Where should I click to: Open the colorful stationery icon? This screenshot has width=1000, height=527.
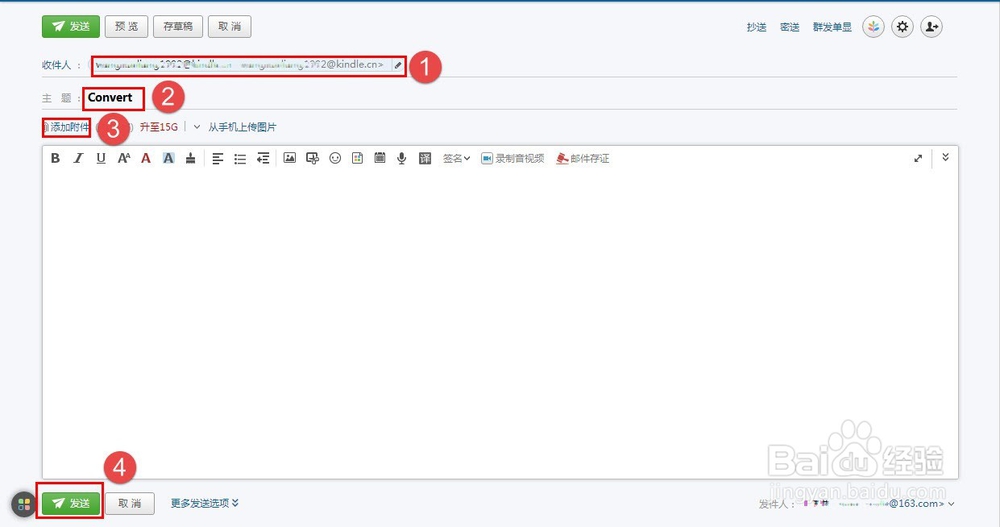(x=874, y=27)
